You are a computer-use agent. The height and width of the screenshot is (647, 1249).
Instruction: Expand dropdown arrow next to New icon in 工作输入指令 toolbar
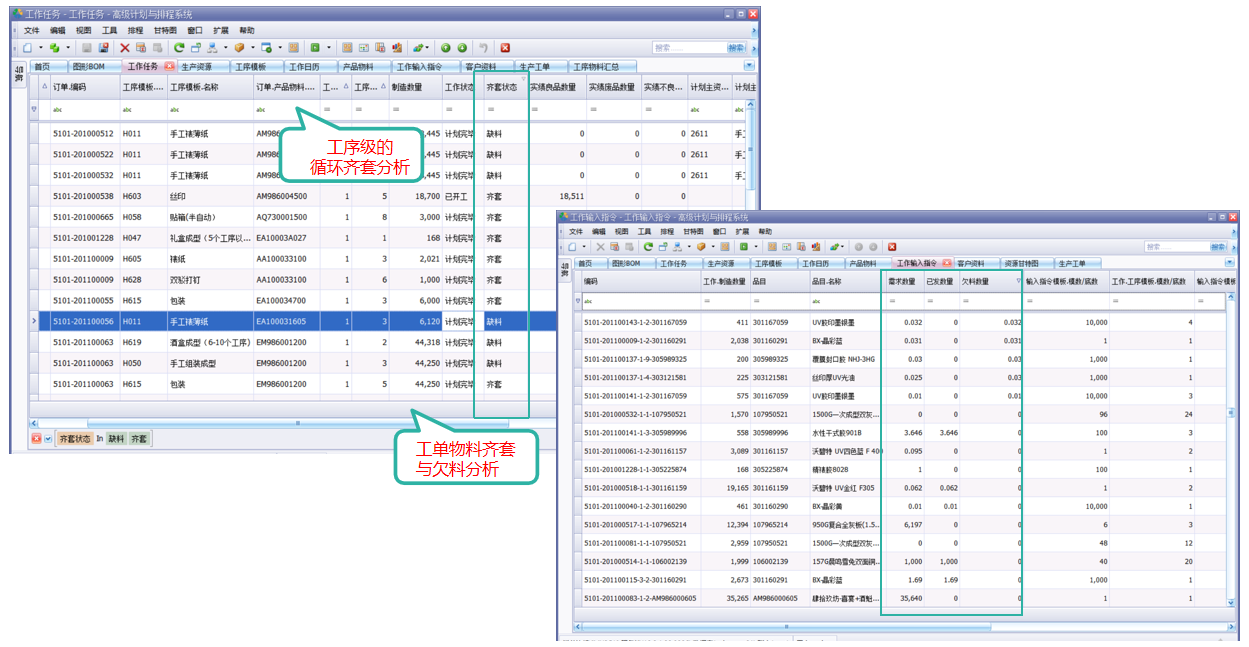584,246
